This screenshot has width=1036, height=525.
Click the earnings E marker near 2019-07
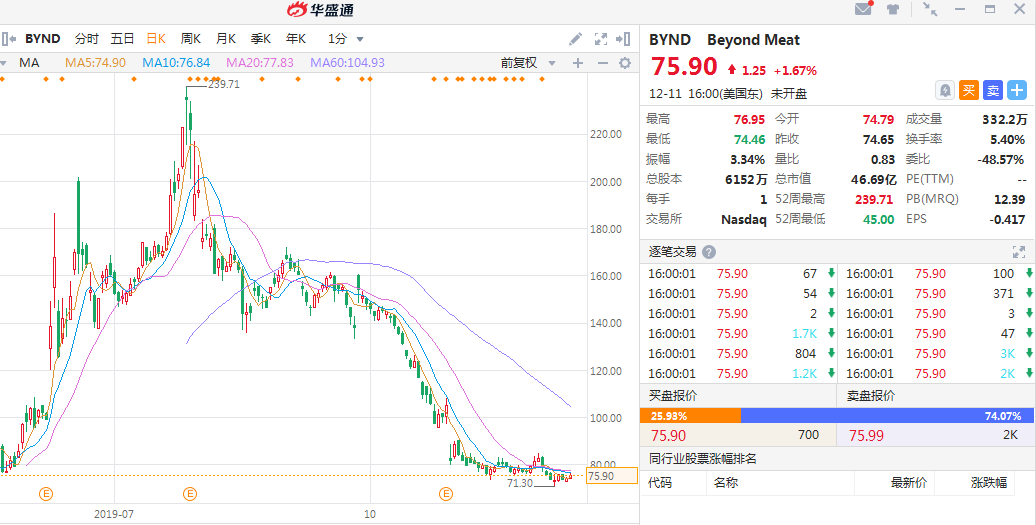pos(46,493)
